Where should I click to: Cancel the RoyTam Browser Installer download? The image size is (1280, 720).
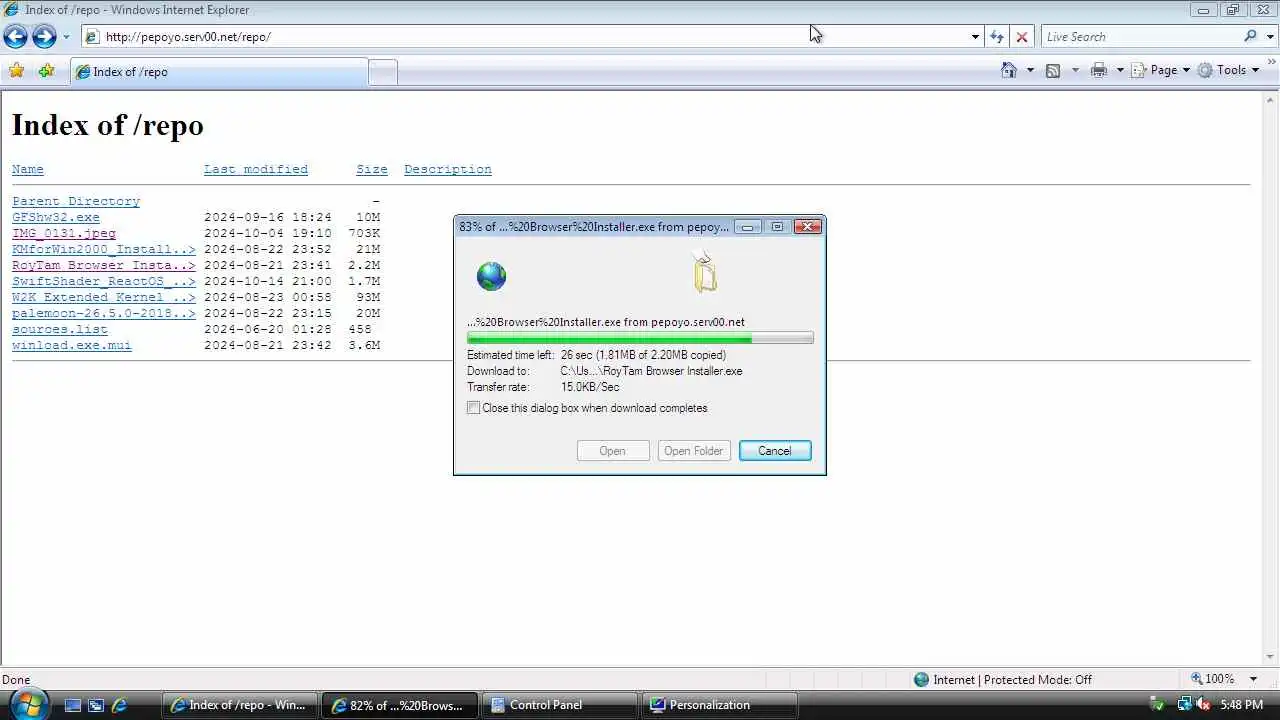[x=775, y=451]
